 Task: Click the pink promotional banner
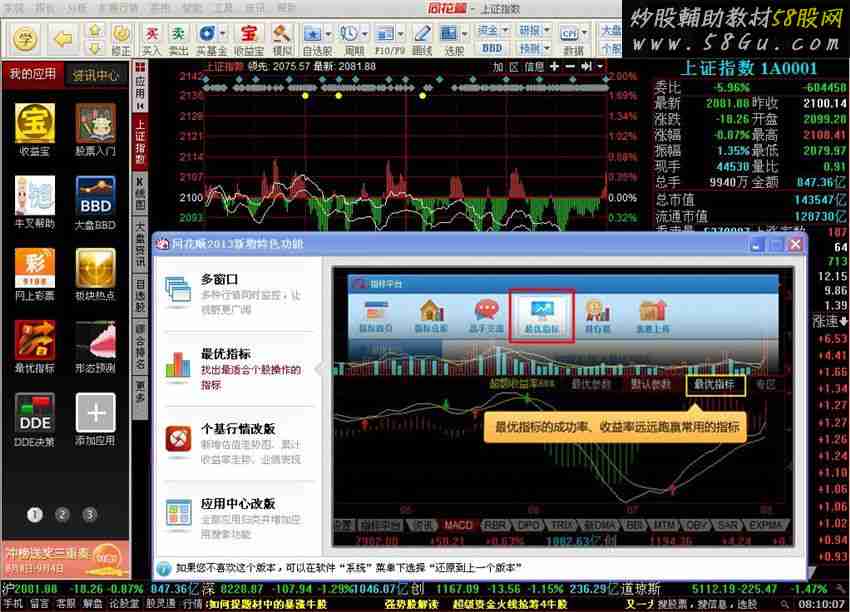[66, 559]
